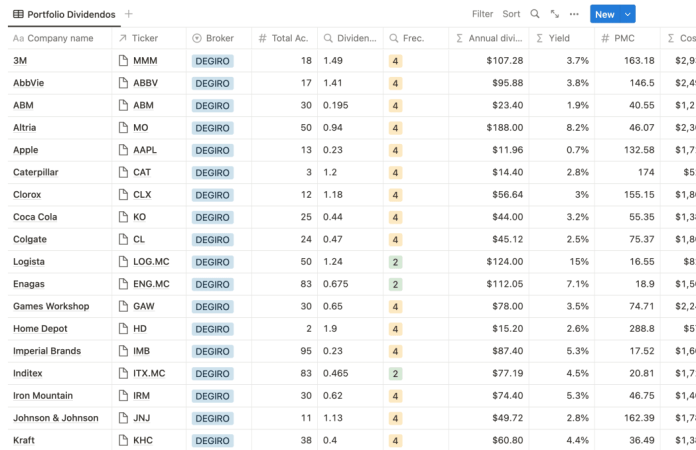The width and height of the screenshot is (696, 450).
Task: Open the Games Workshop company page
Action: point(51,306)
